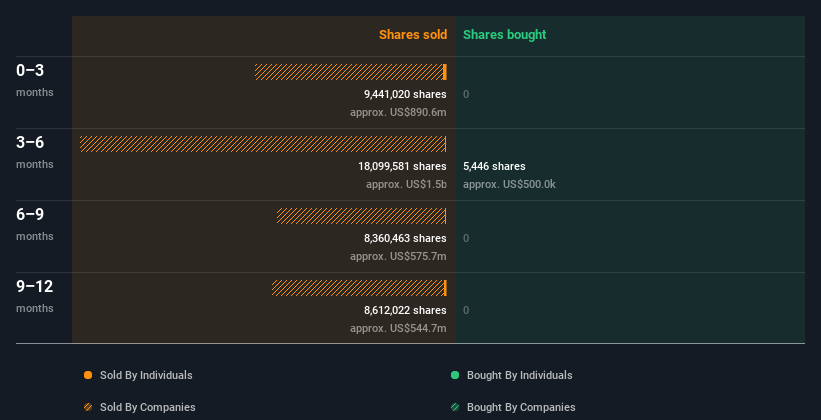Viewport: 821px width, 420px height.
Task: Click the approx. US$544.7m value
Action: [398, 328]
